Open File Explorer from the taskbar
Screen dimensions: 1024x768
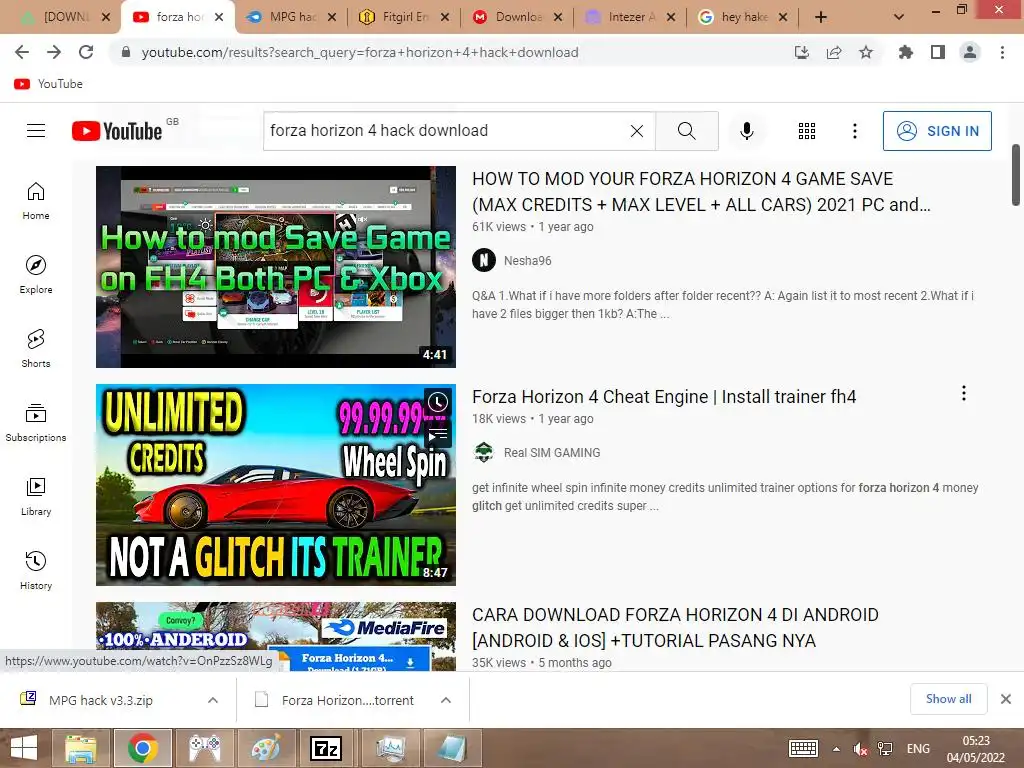click(x=80, y=748)
